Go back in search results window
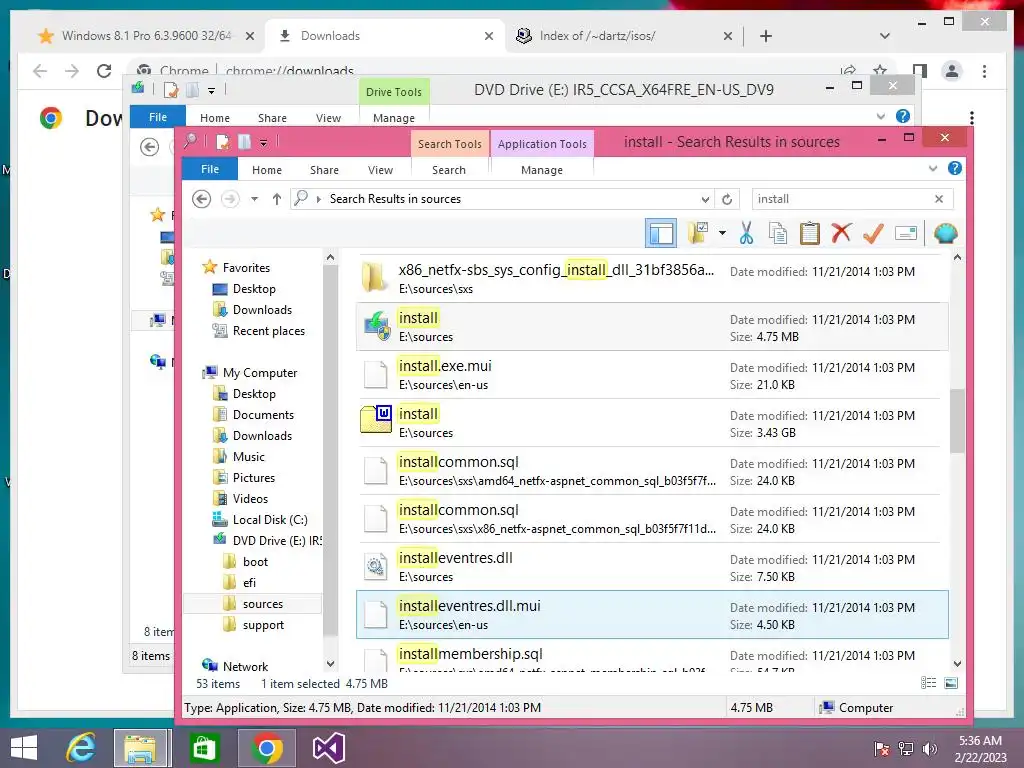 tap(202, 199)
